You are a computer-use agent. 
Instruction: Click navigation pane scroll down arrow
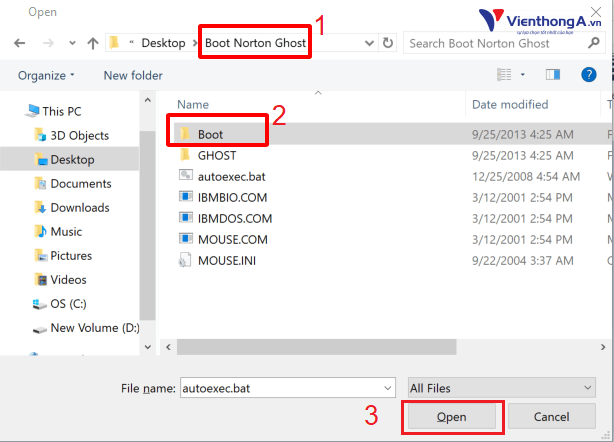[x=148, y=347]
